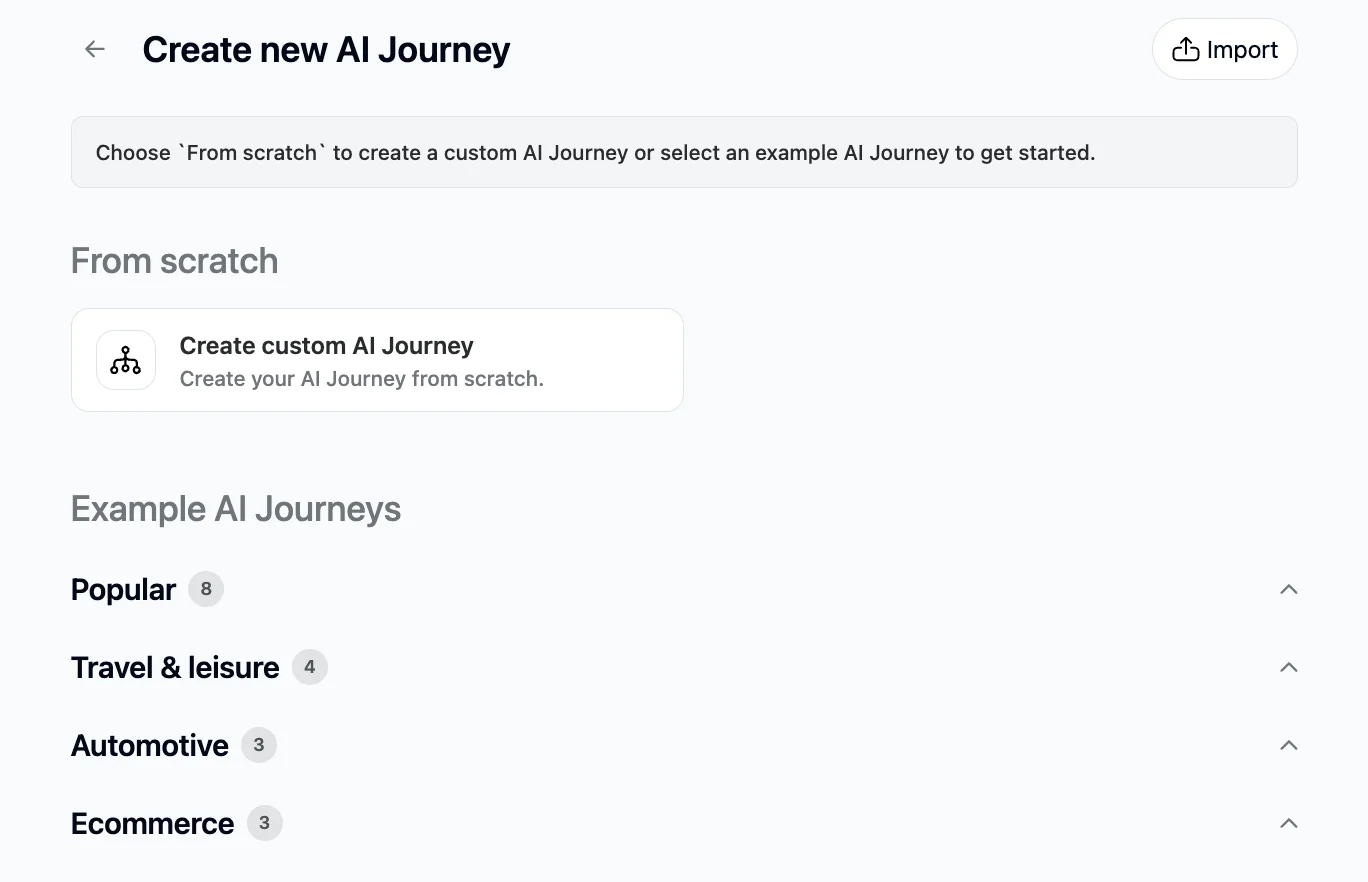Viewport: 1368px width, 882px height.
Task: Click the 'Example AI Journeys' section heading
Action: 236,509
